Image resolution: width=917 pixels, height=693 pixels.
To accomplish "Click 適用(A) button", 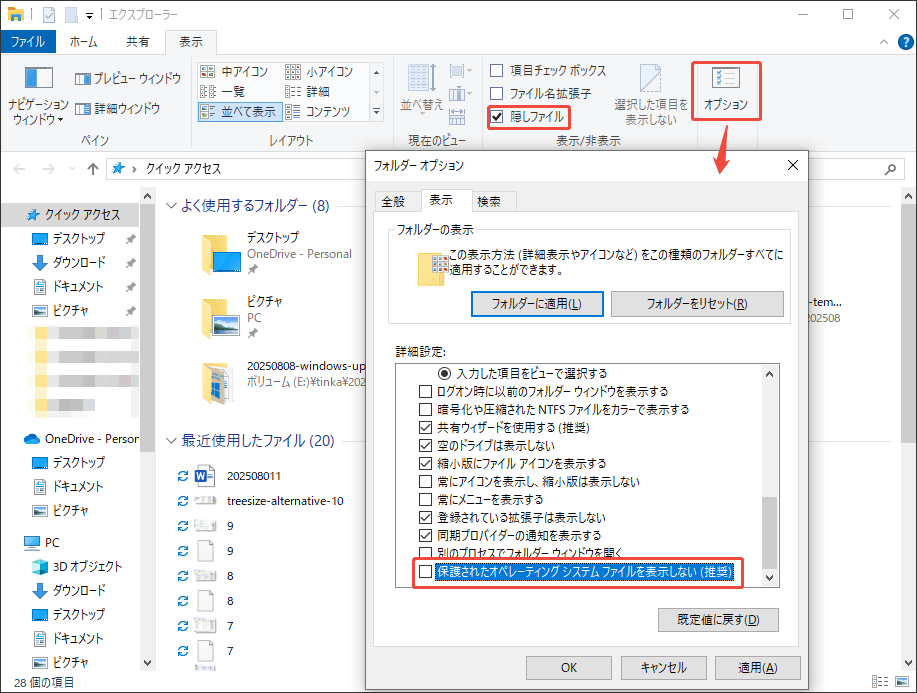I will 758,668.
